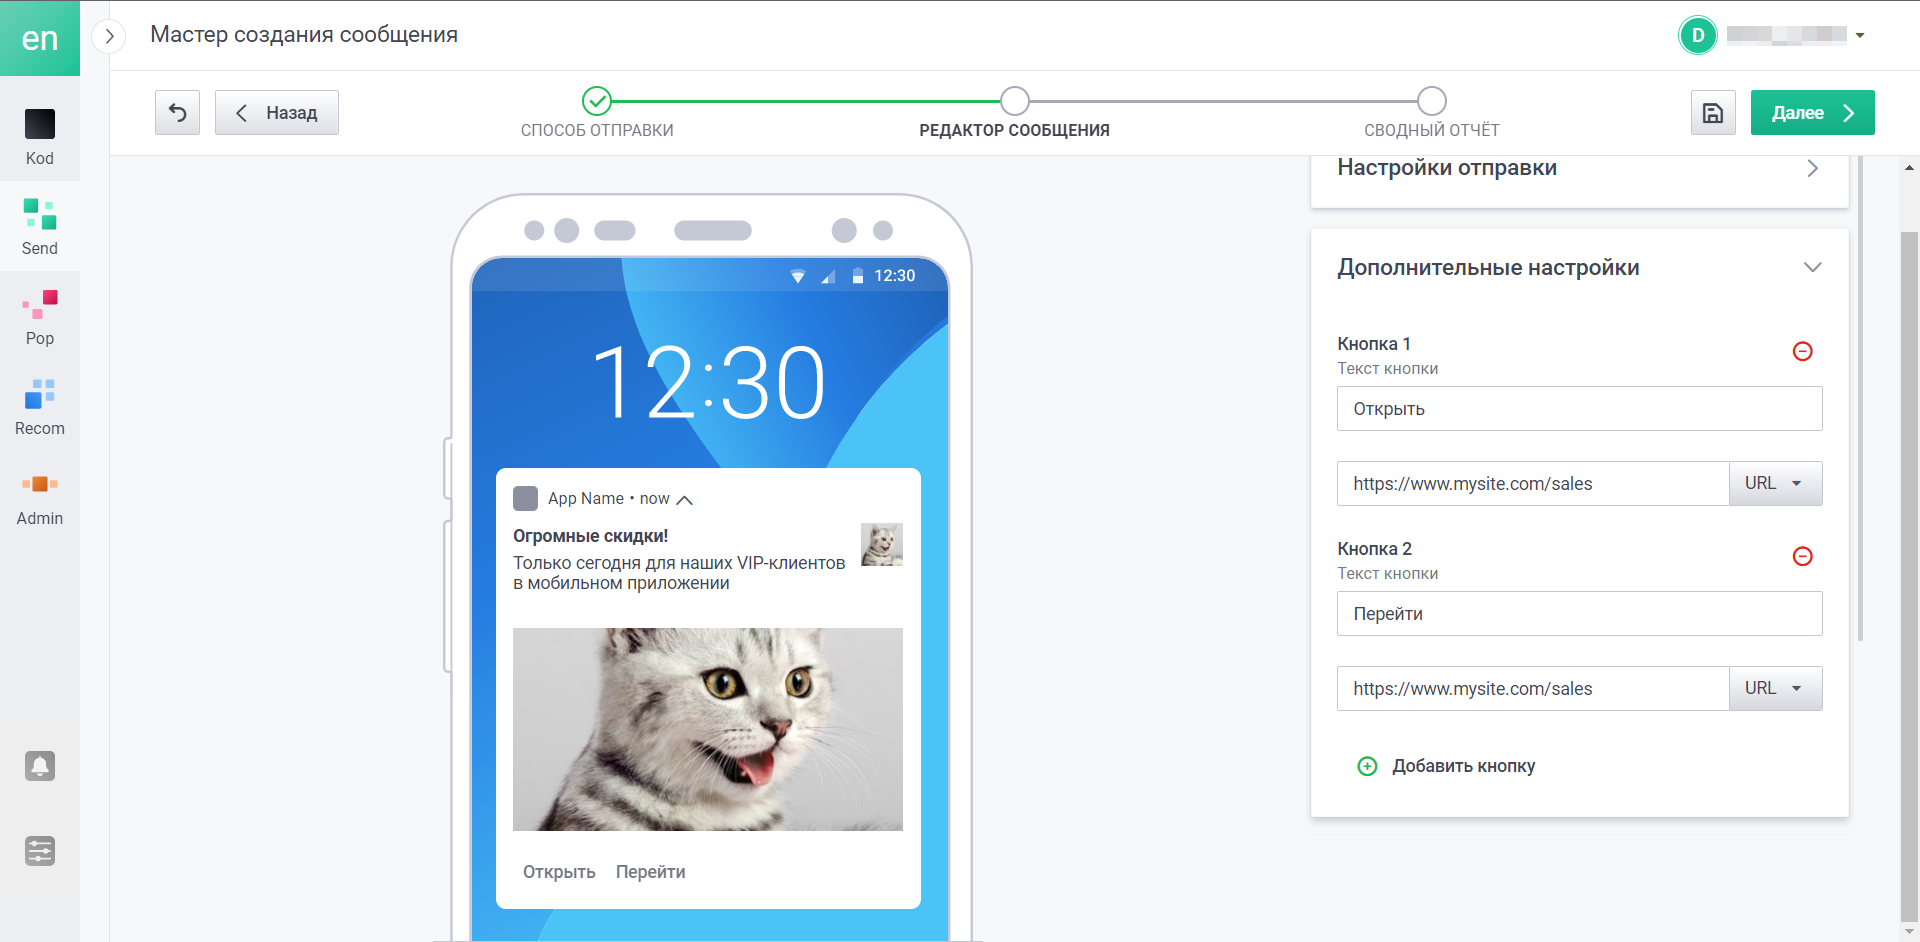Select the Сводный отчёт step circle
This screenshot has width=1920, height=942.
tap(1432, 101)
